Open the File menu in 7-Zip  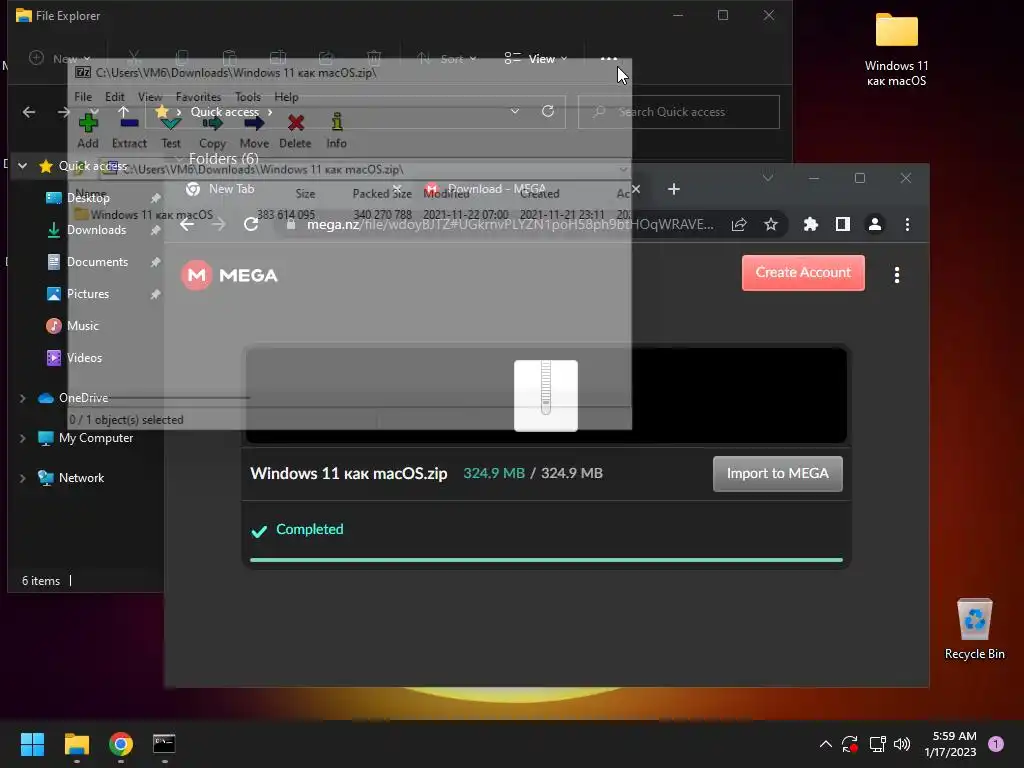[x=83, y=97]
